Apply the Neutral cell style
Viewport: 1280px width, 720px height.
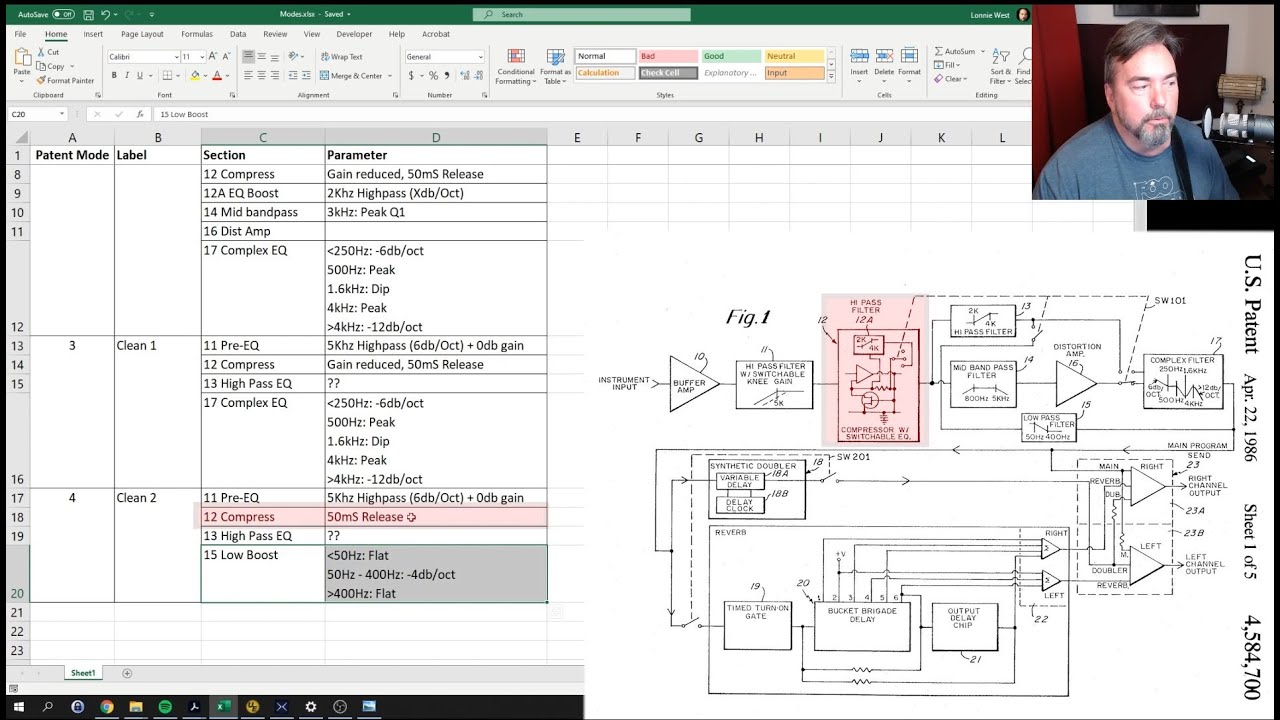tap(794, 56)
